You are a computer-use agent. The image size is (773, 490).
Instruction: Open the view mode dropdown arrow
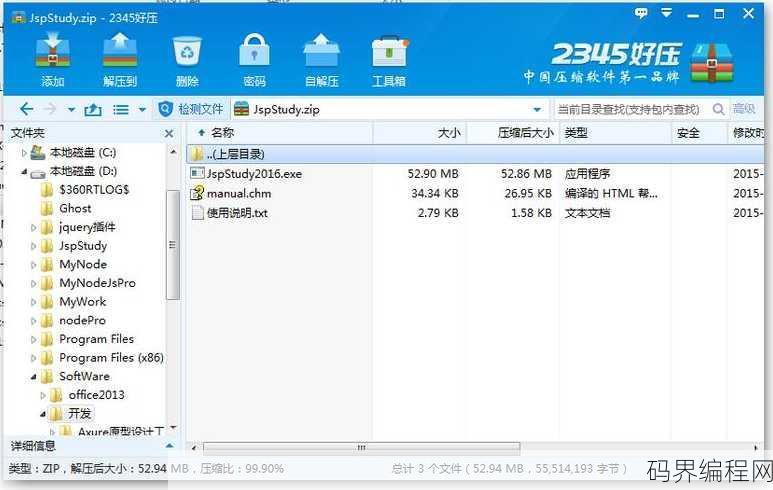142,109
